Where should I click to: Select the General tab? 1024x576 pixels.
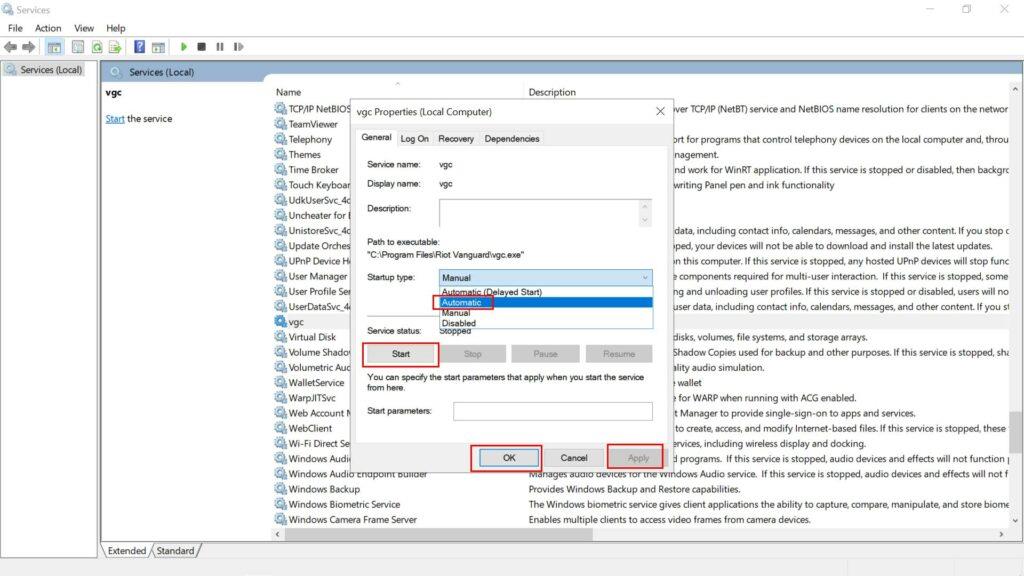click(x=376, y=137)
